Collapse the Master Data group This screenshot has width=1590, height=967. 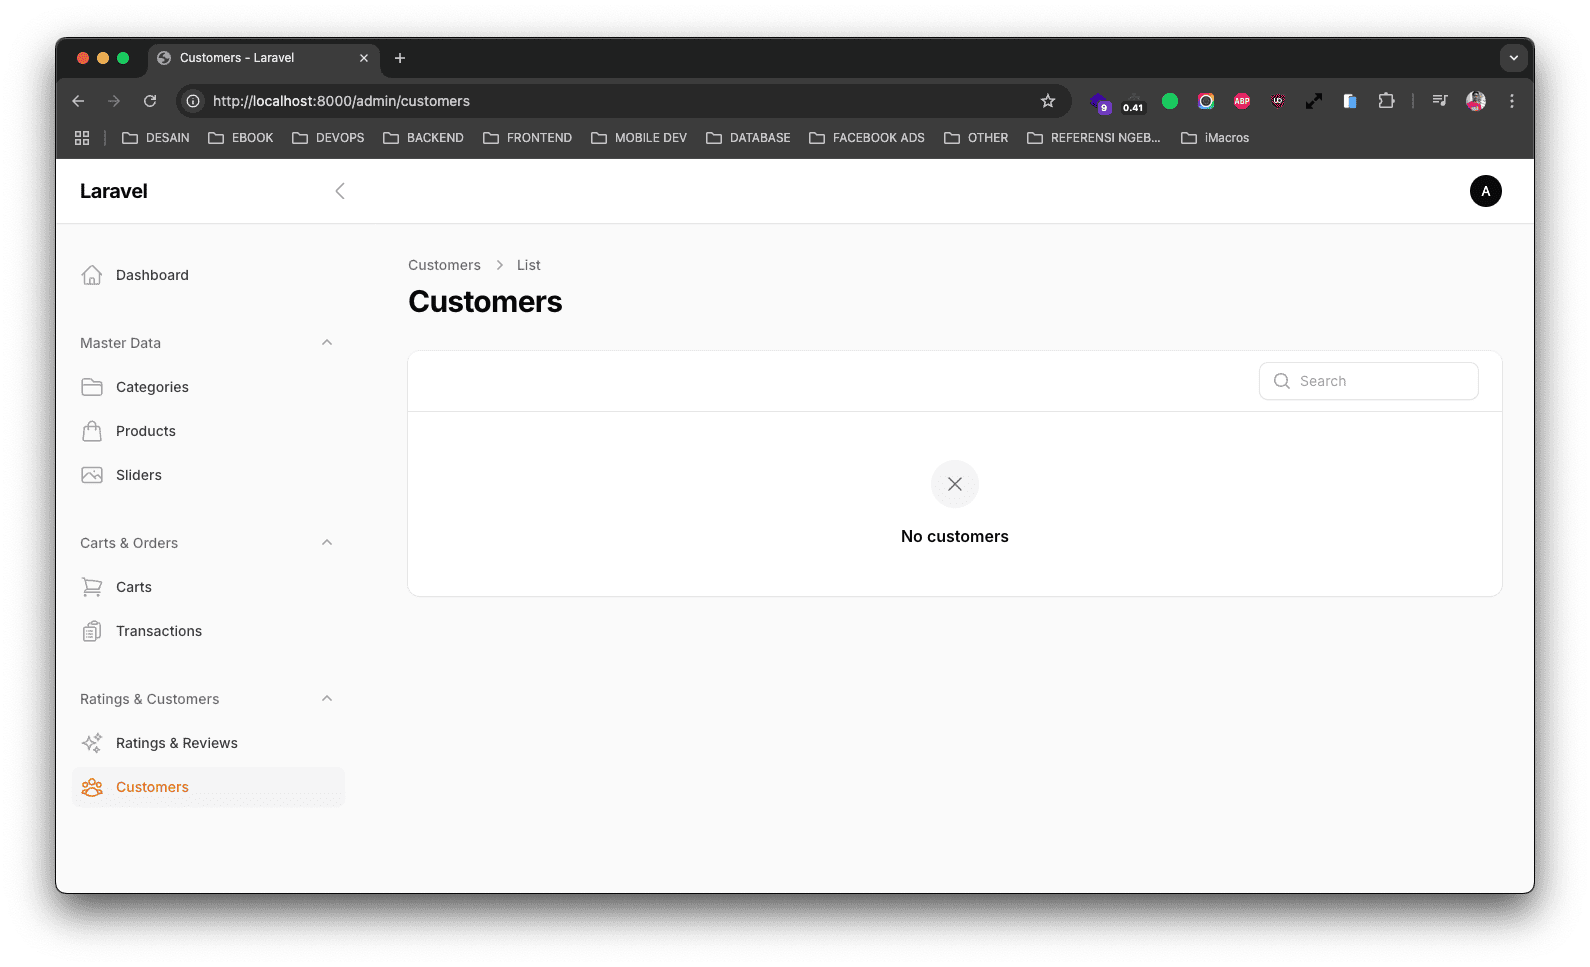pyautogui.click(x=327, y=343)
